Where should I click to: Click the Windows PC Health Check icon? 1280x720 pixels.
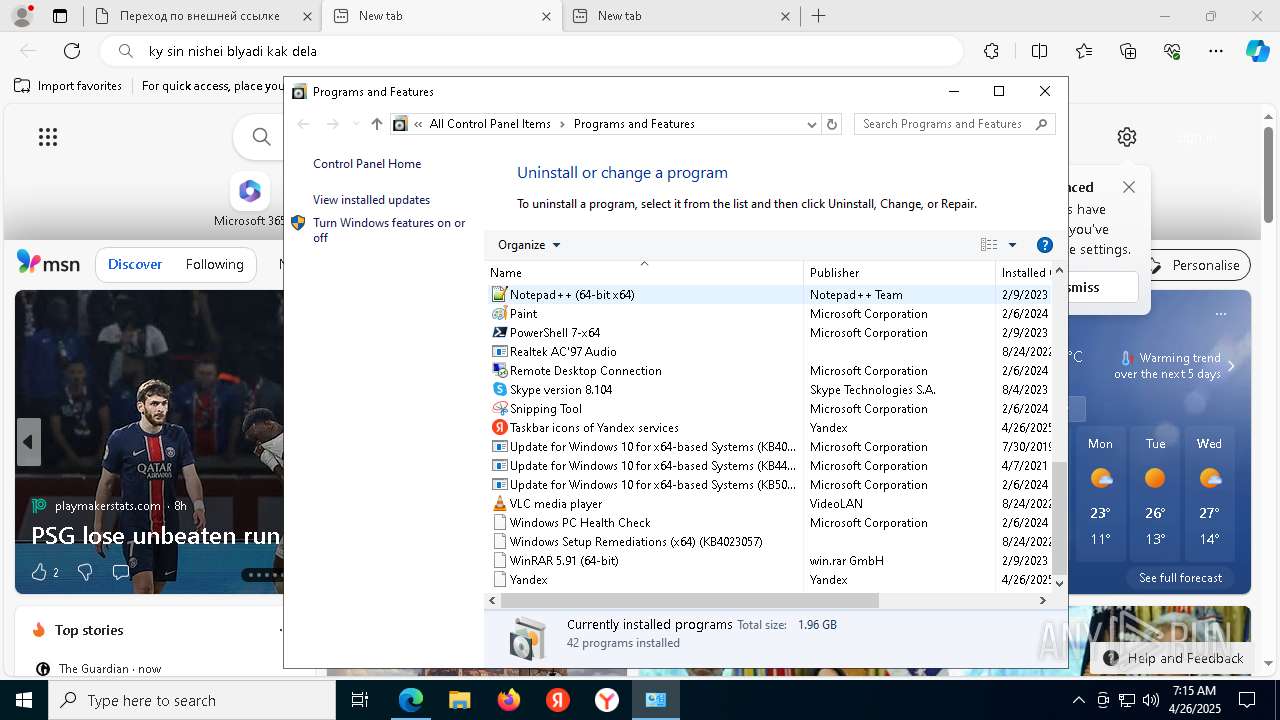500,522
